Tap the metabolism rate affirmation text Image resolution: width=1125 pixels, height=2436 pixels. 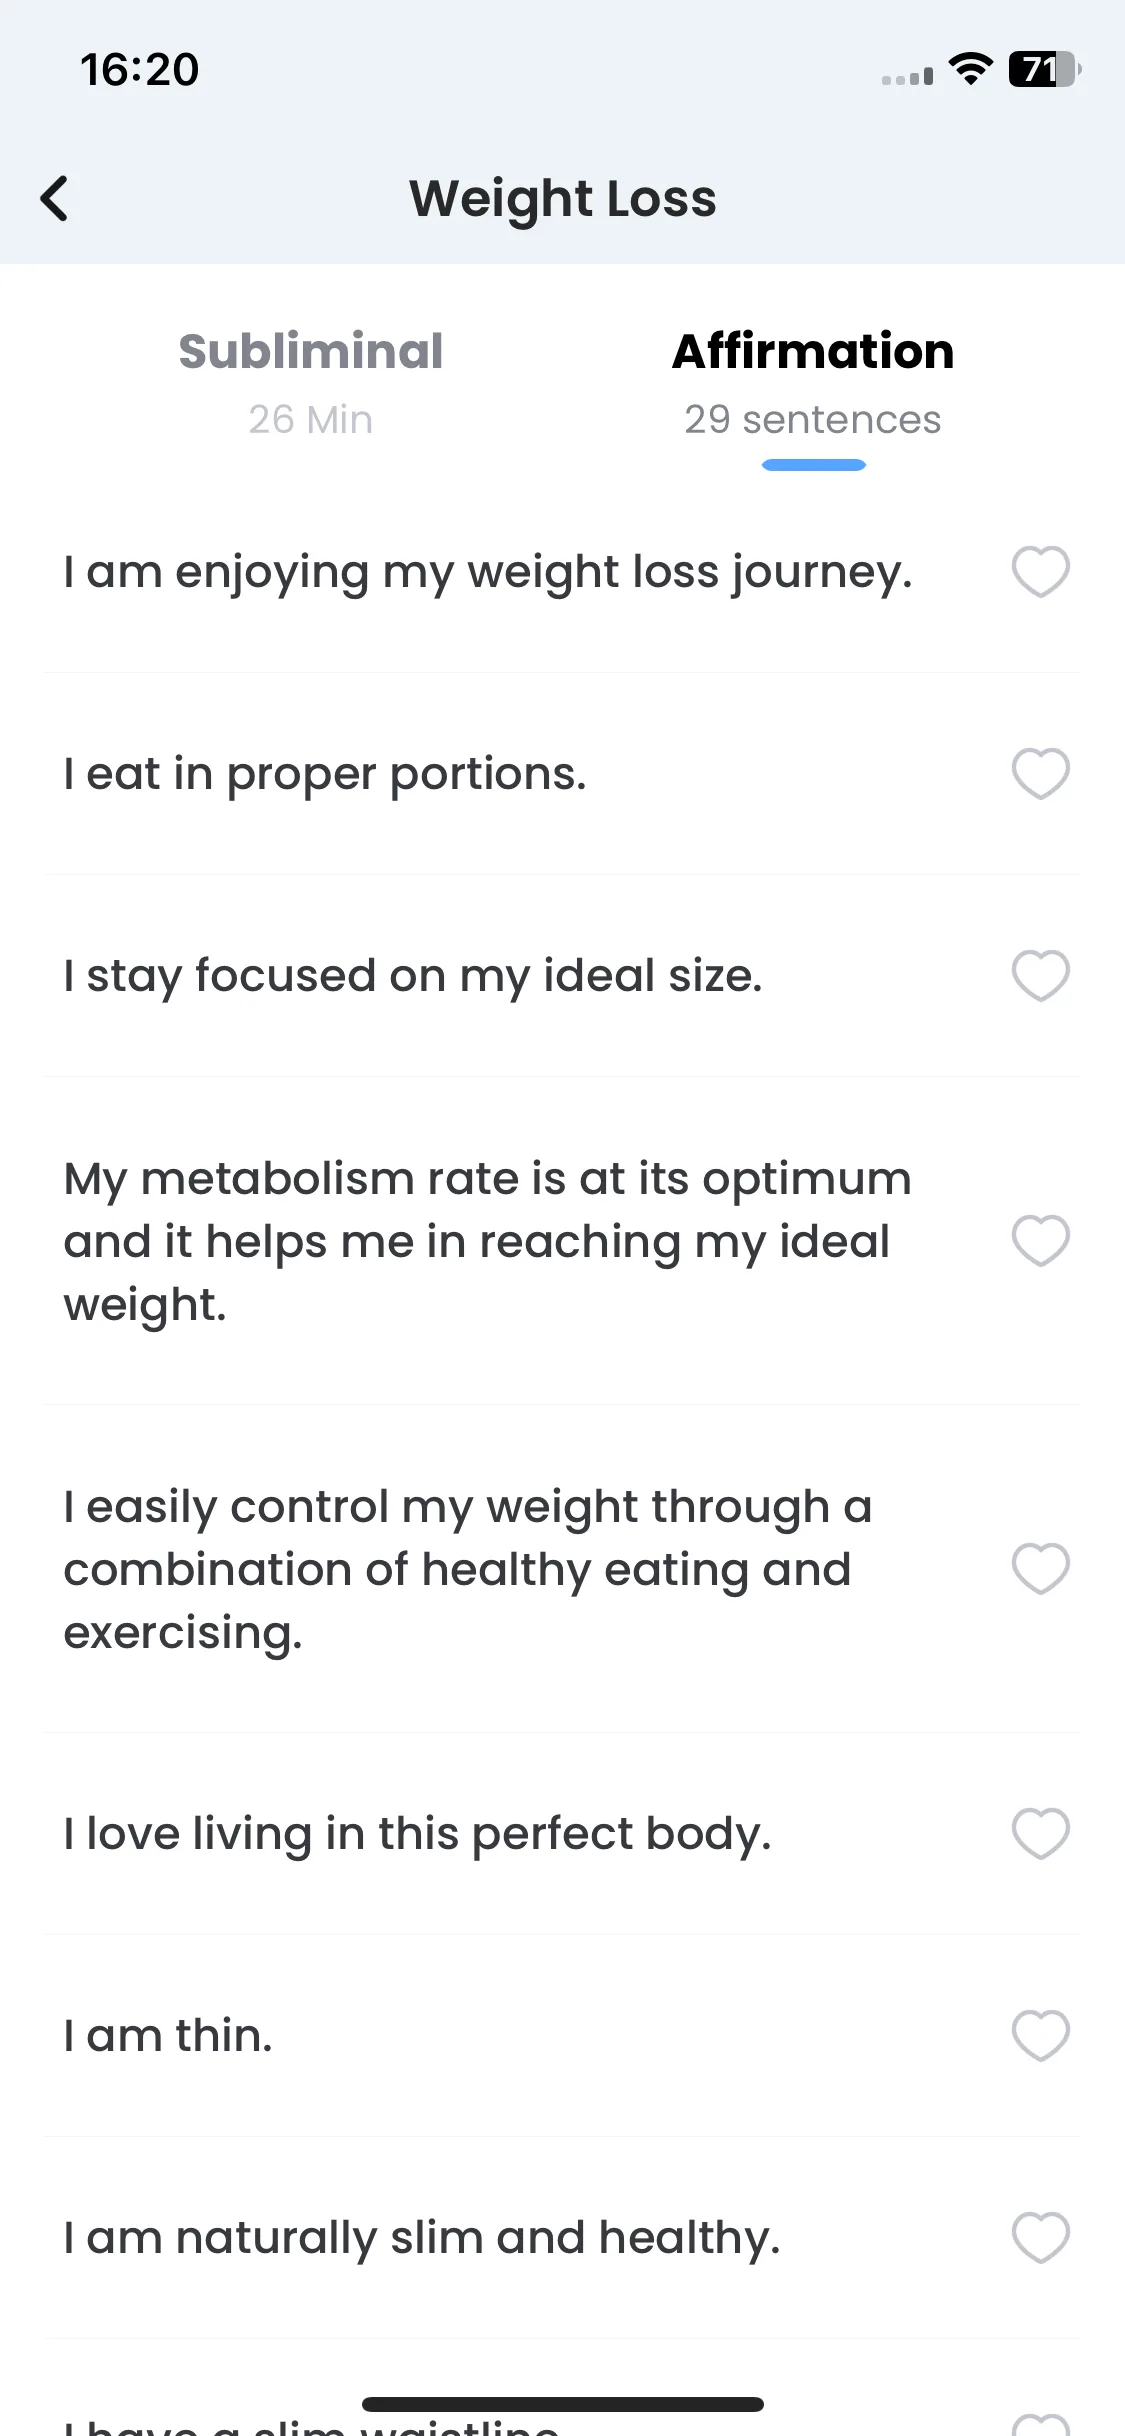(x=488, y=1241)
